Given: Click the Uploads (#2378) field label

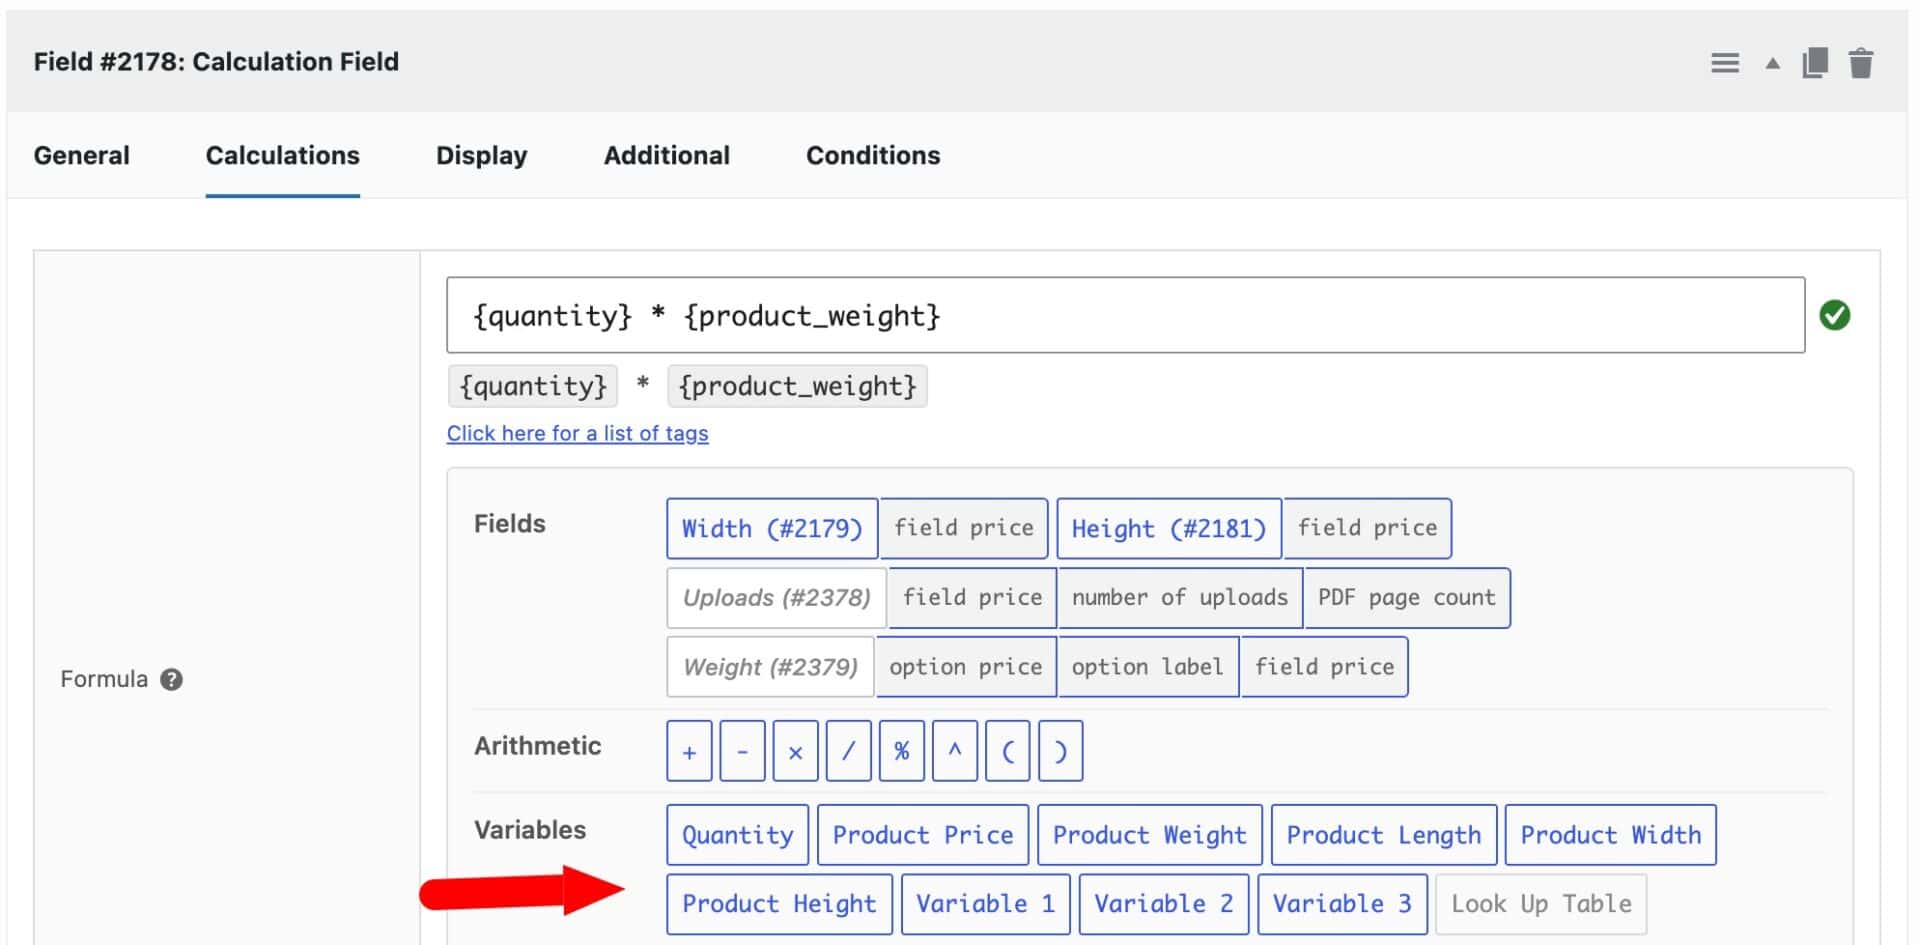Looking at the screenshot, I should pos(776,598).
